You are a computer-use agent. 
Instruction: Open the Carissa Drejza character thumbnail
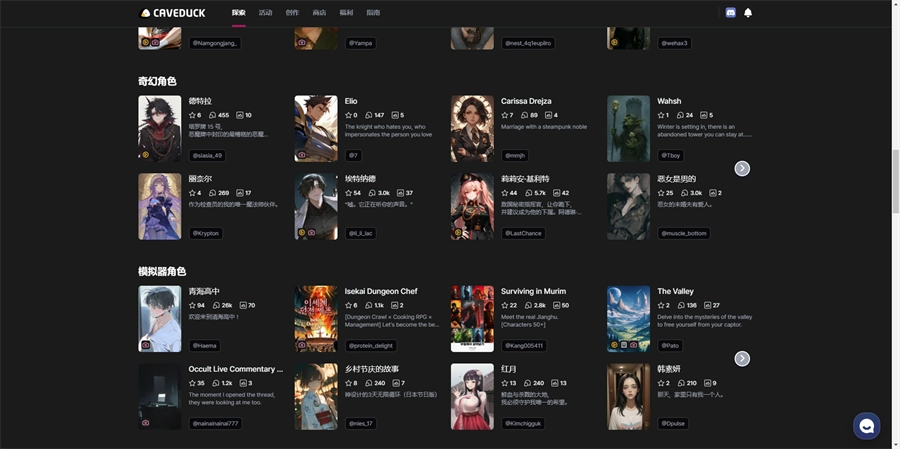(x=472, y=129)
